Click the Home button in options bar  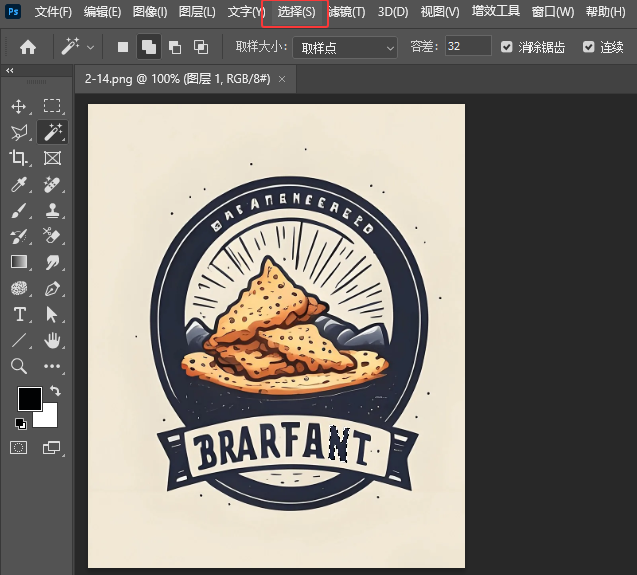click(28, 47)
